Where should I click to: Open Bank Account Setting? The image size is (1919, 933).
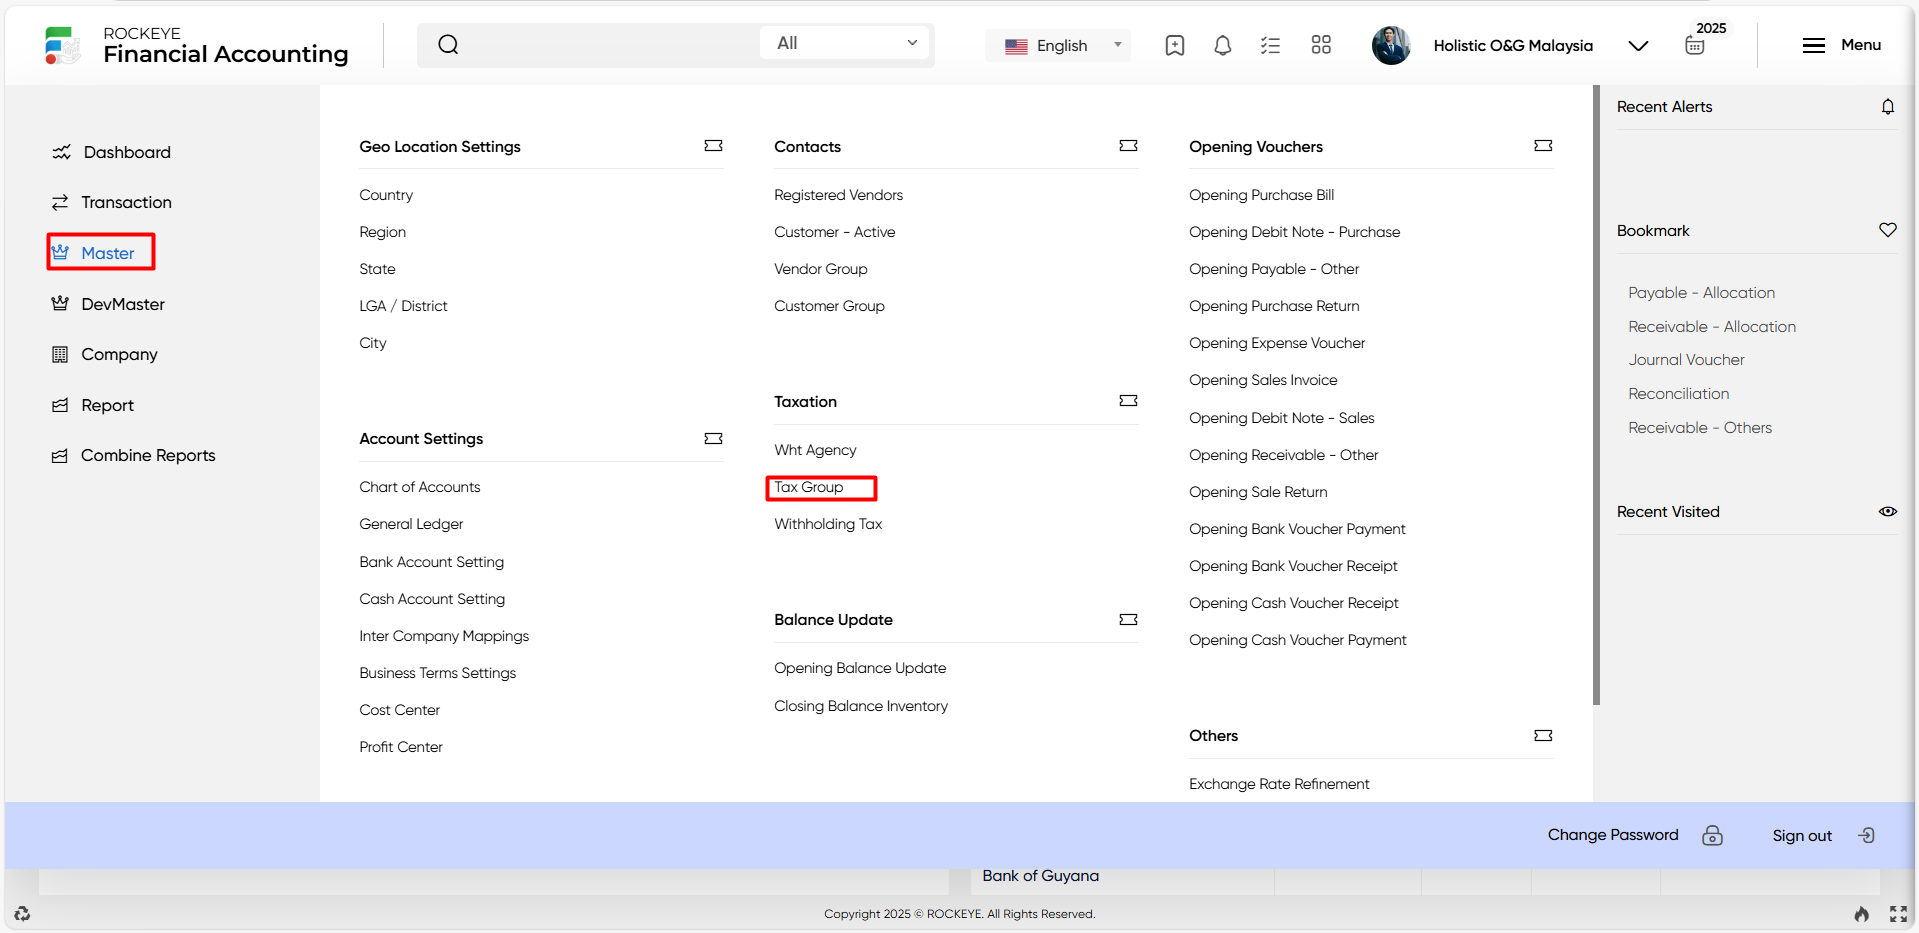pos(431,562)
